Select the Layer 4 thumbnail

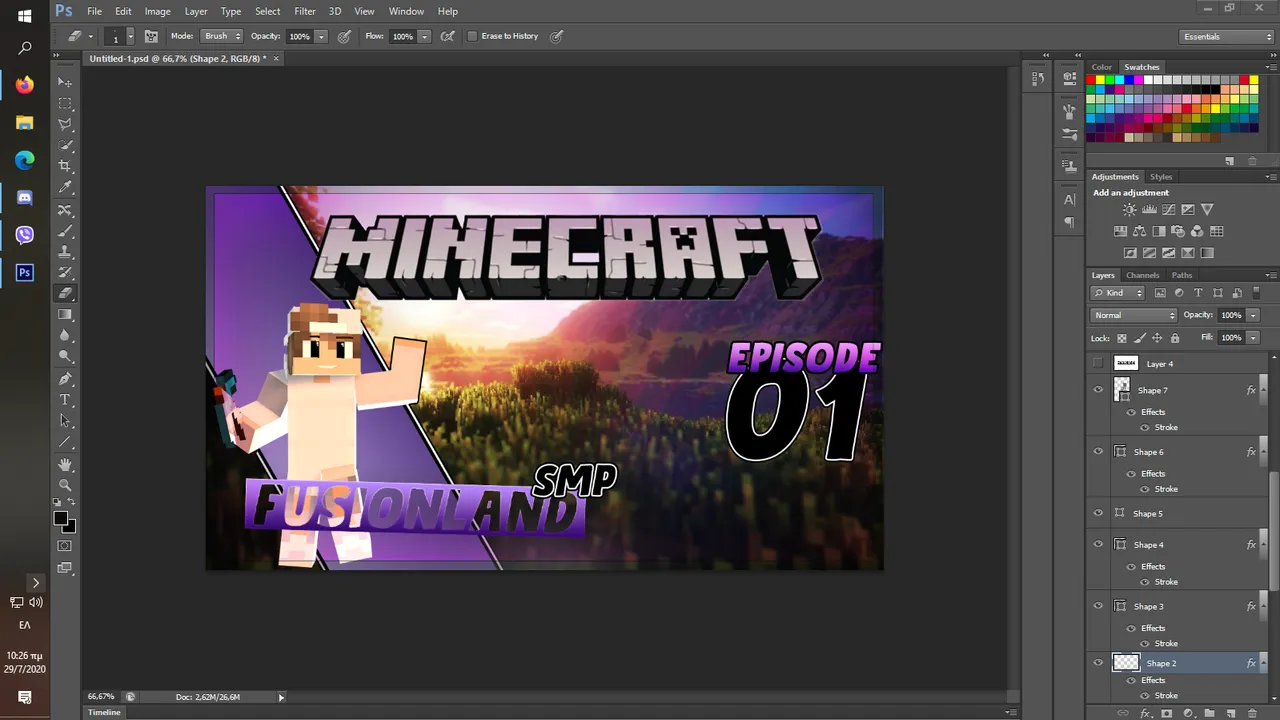(1126, 364)
